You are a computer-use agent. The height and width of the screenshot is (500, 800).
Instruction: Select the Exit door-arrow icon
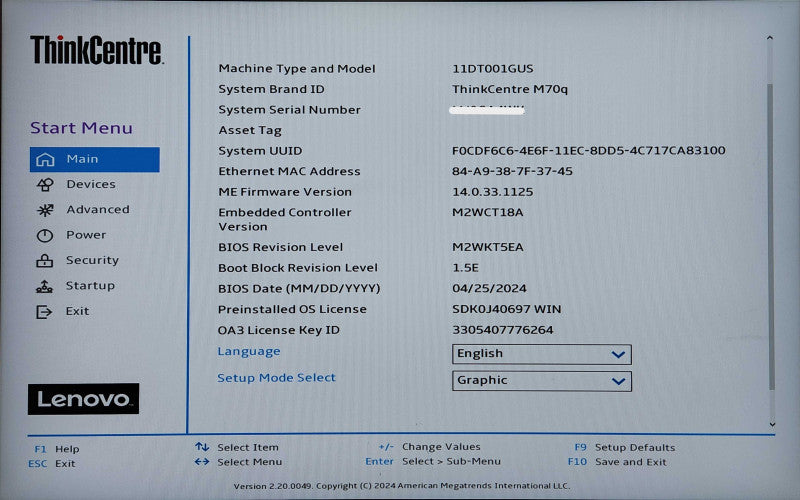coord(44,312)
